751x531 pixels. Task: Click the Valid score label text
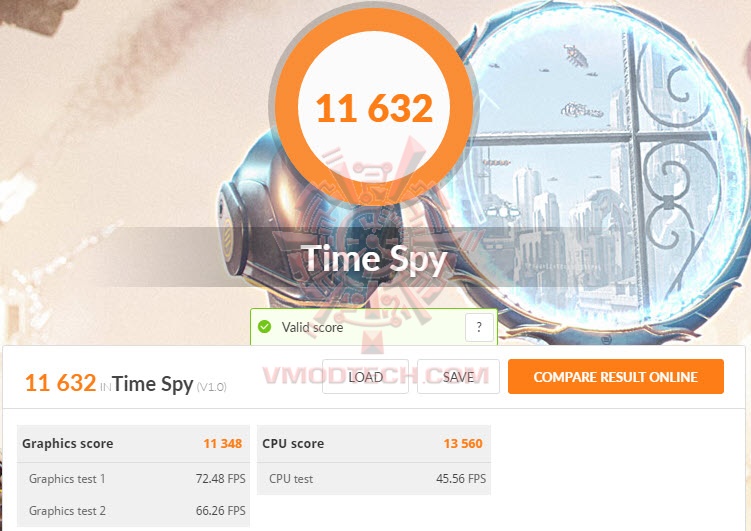pyautogui.click(x=313, y=327)
